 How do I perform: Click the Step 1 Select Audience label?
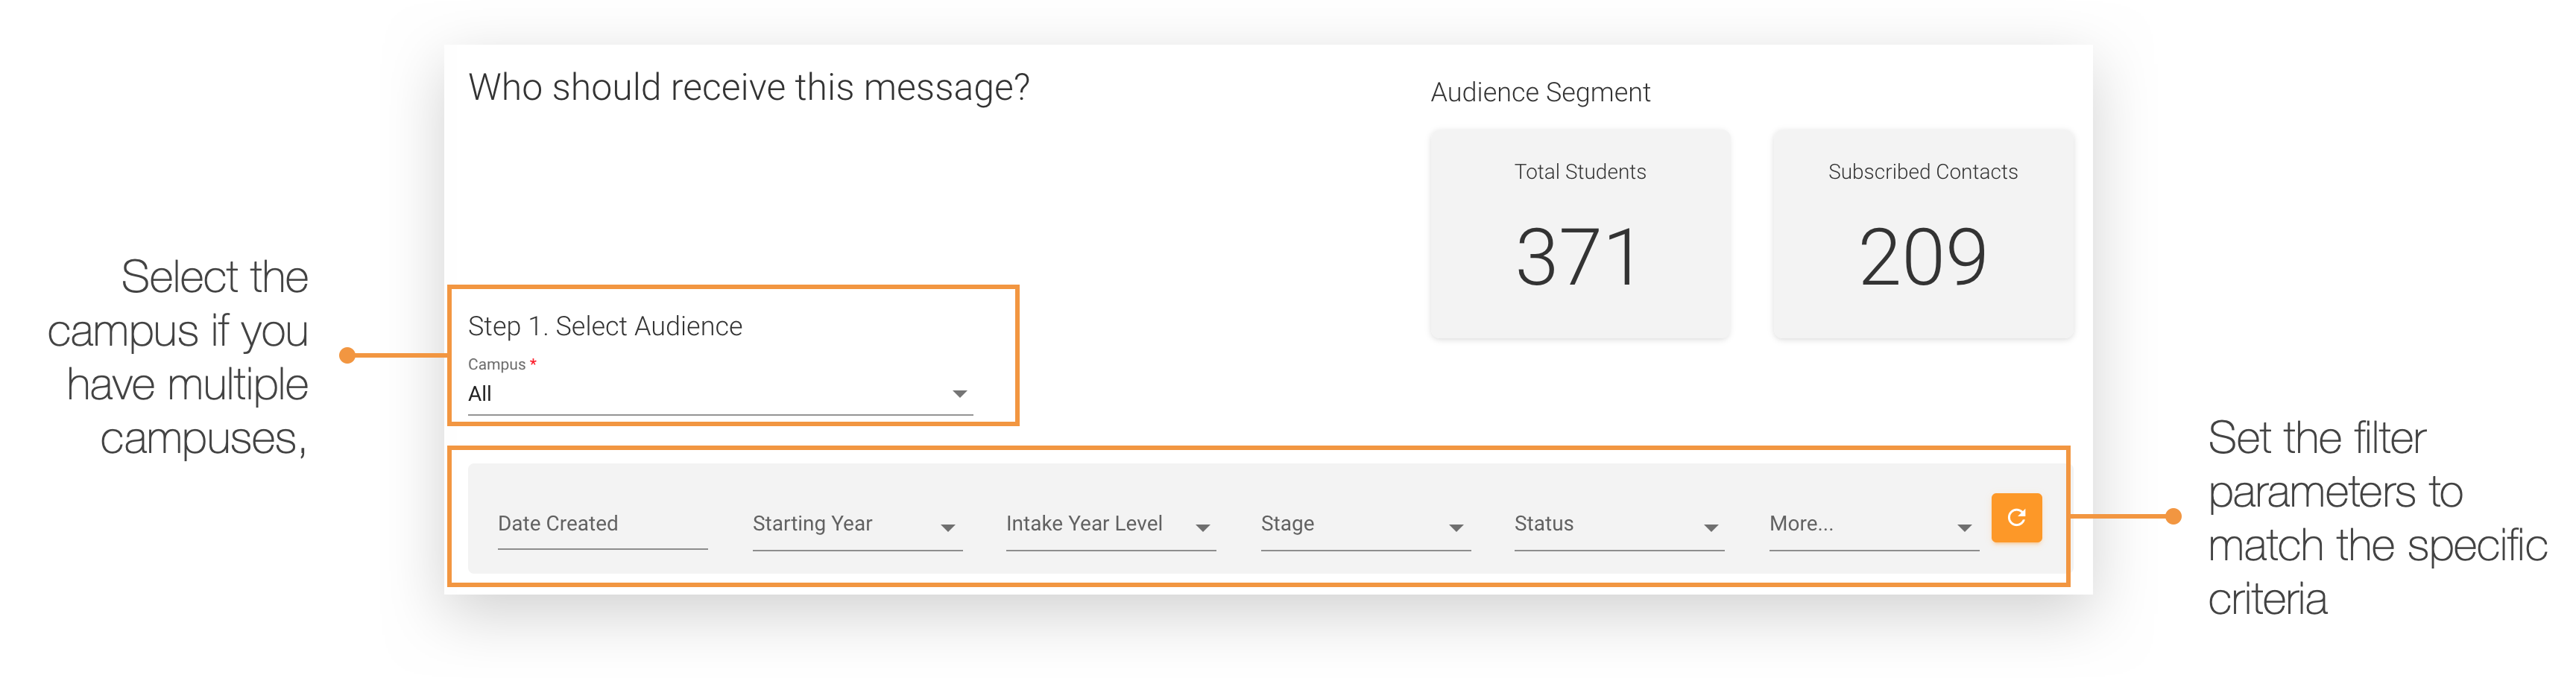coord(605,326)
